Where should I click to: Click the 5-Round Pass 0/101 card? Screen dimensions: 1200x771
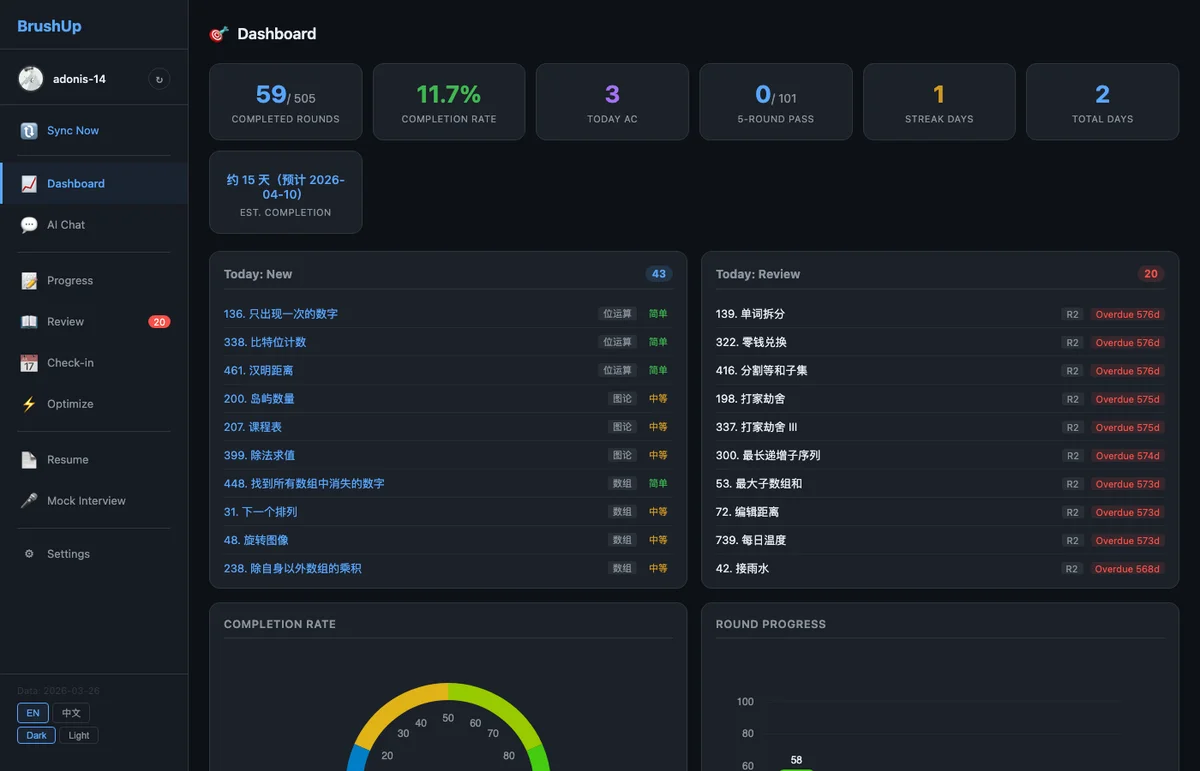(776, 102)
